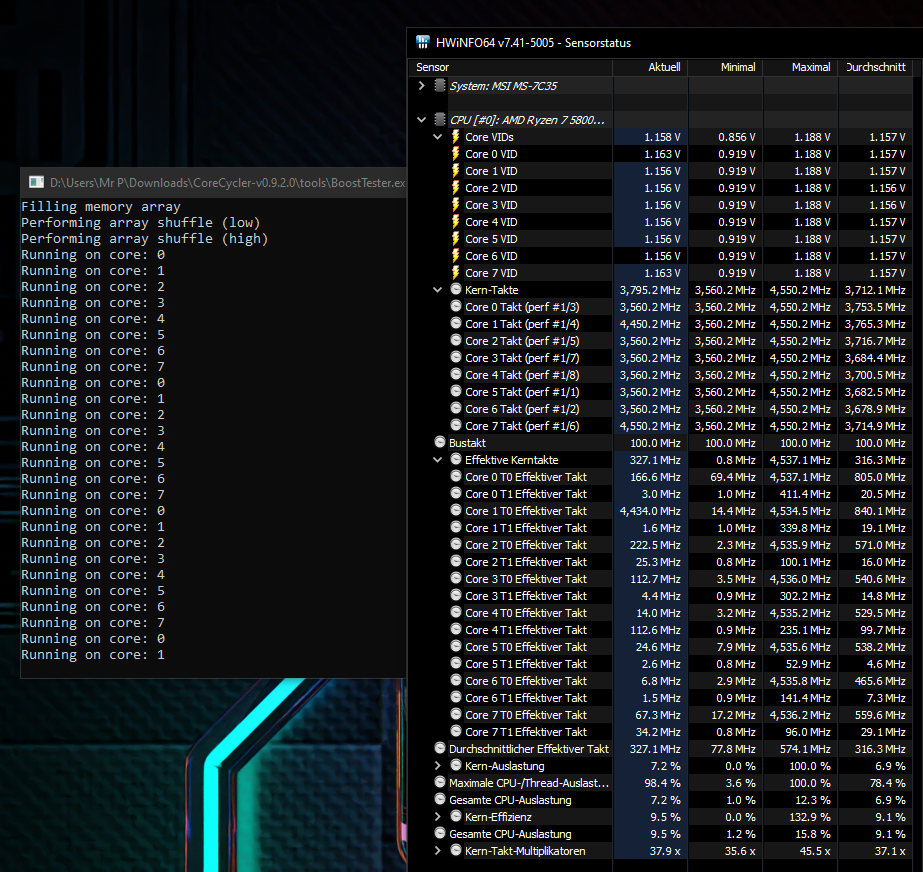Collapse the Kern-Takte group
The width and height of the screenshot is (923, 872).
click(437, 290)
